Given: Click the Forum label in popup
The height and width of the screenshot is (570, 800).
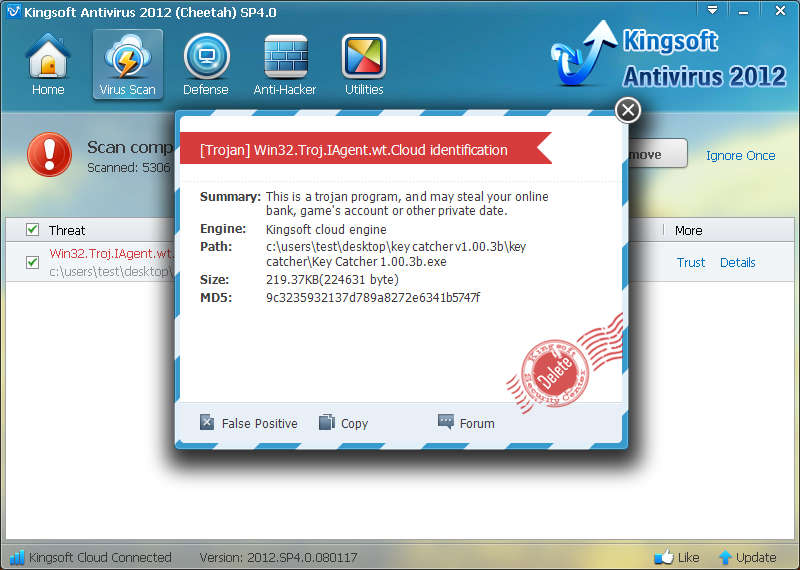Looking at the screenshot, I should pyautogui.click(x=477, y=424).
